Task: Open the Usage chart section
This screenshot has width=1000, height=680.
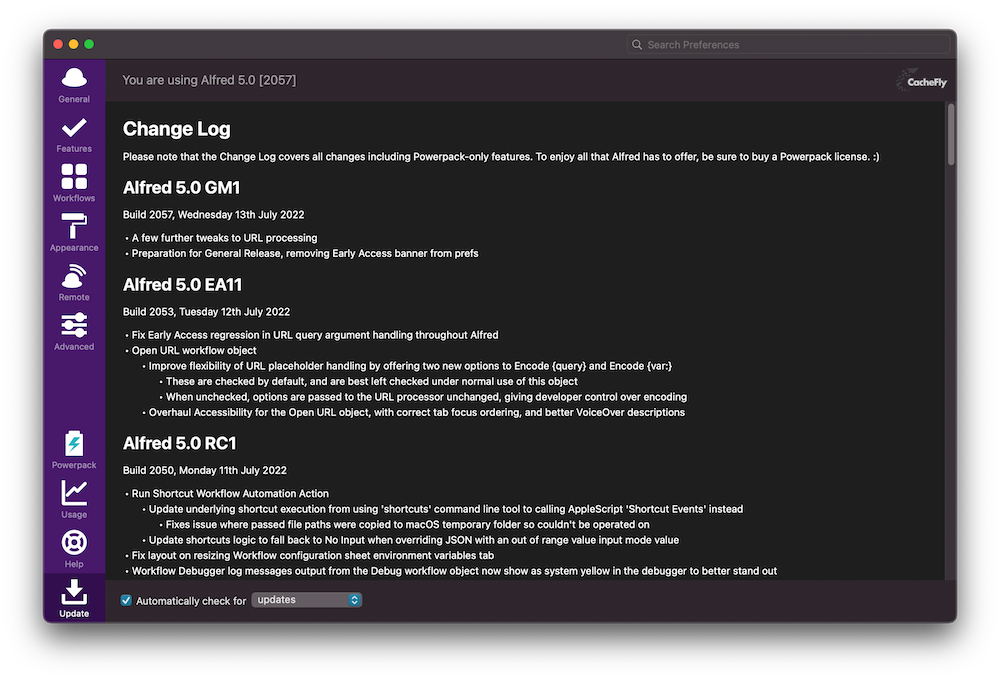Action: coord(74,492)
